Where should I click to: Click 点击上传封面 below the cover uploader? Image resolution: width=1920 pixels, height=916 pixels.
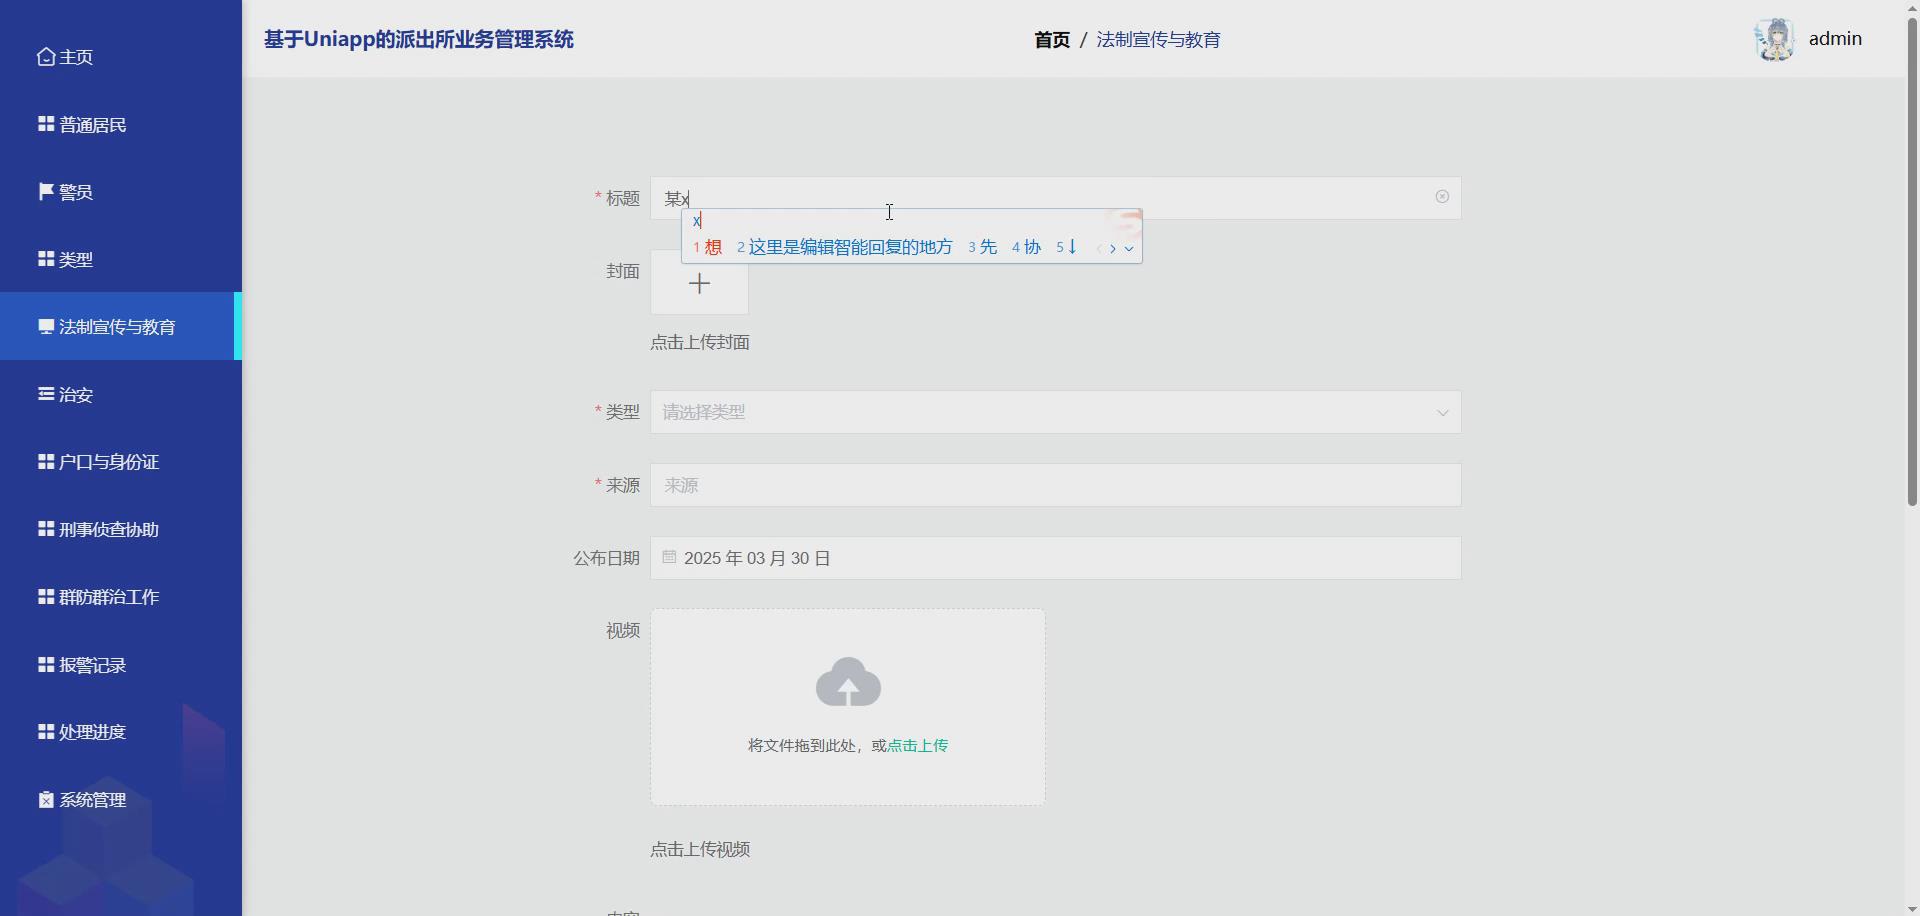[x=699, y=342]
